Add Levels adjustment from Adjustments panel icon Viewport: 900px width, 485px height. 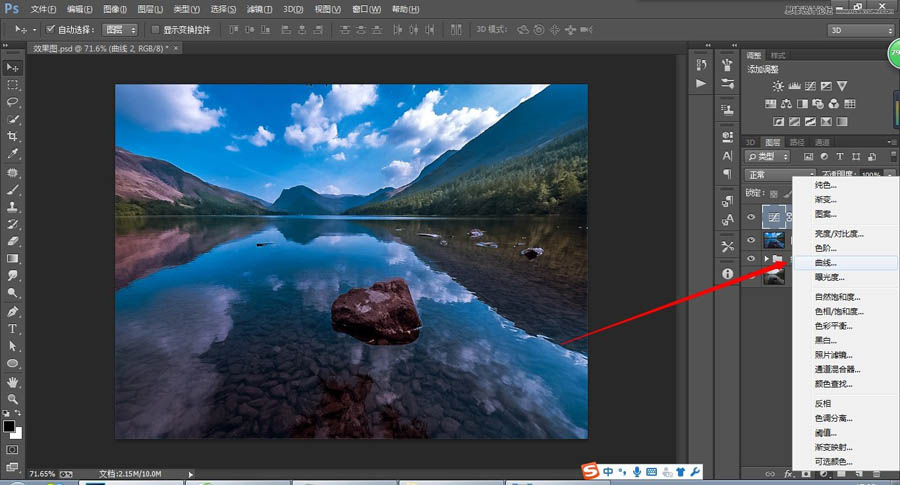pos(794,86)
